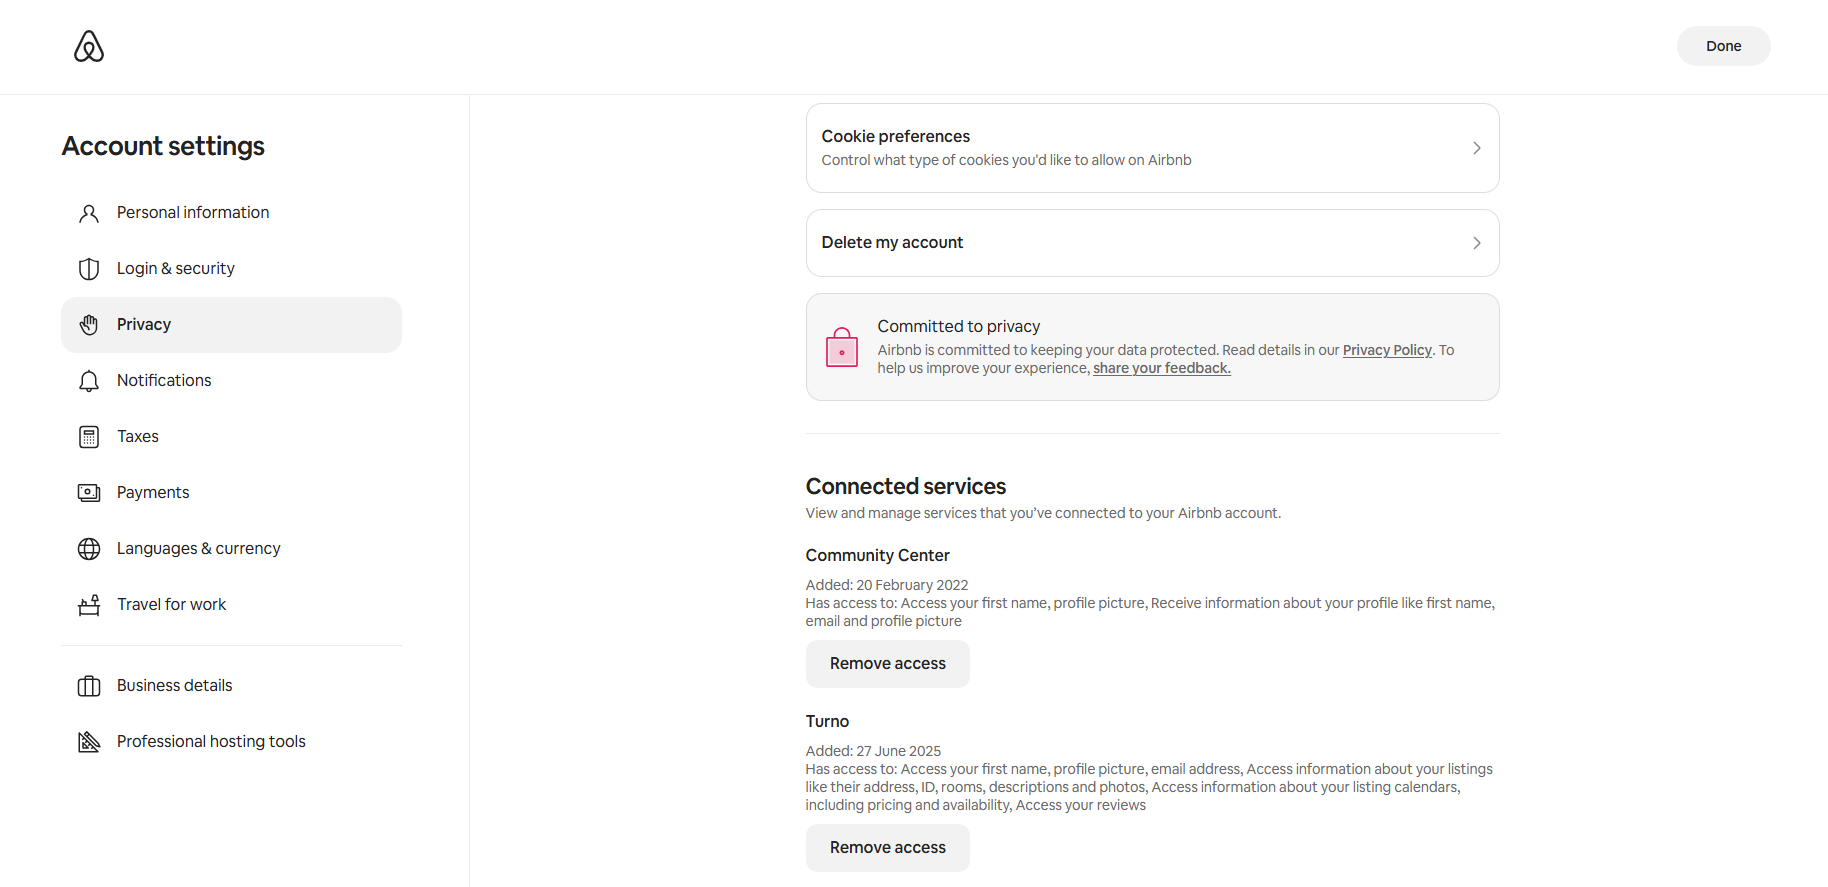This screenshot has height=887, width=1828.
Task: Click the Languages & currency globe icon
Action: pos(89,549)
